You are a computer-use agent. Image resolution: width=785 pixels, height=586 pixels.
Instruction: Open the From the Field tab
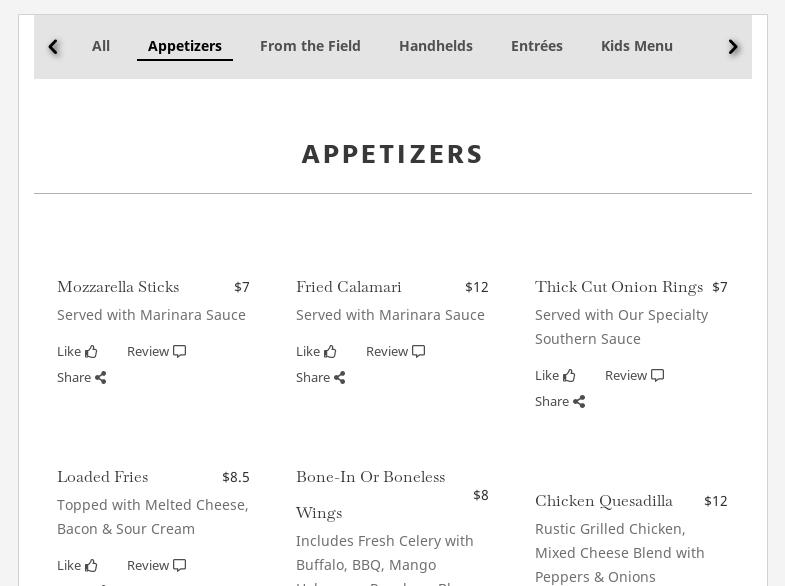coord(310,46)
